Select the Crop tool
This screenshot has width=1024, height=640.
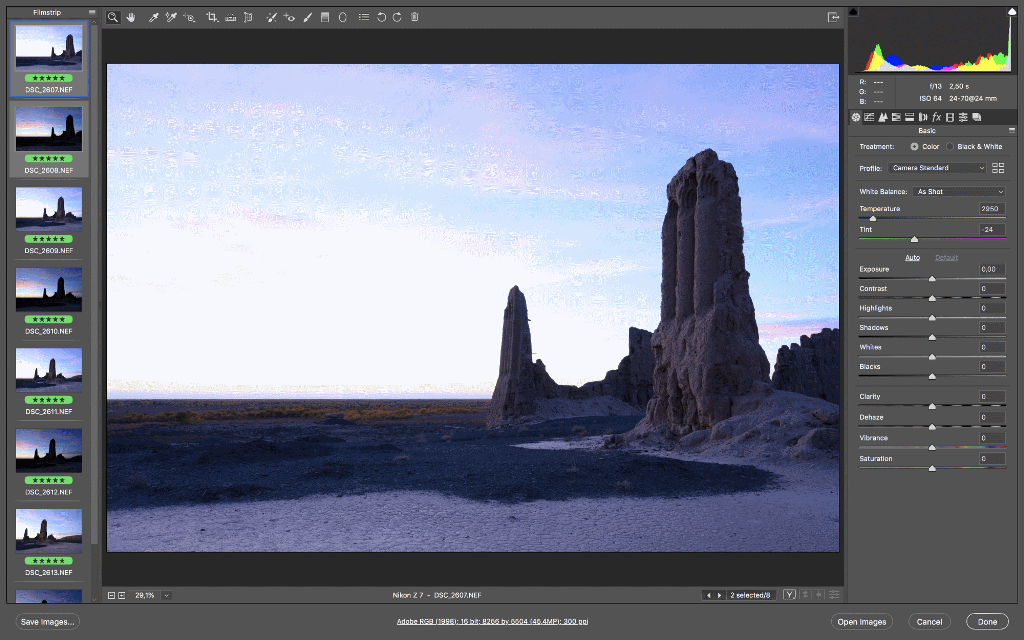pos(210,17)
